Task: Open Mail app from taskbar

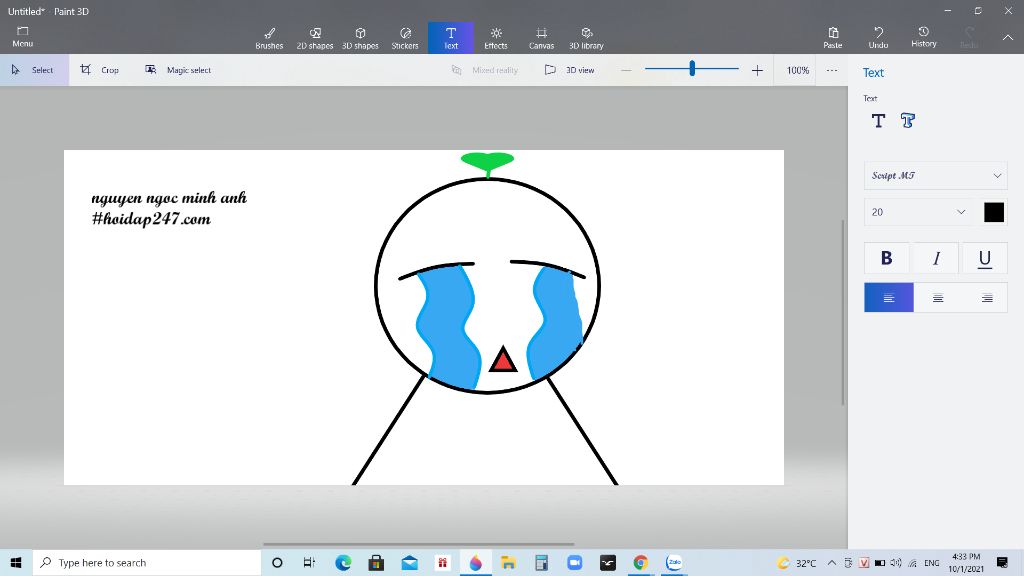Action: tap(409, 562)
